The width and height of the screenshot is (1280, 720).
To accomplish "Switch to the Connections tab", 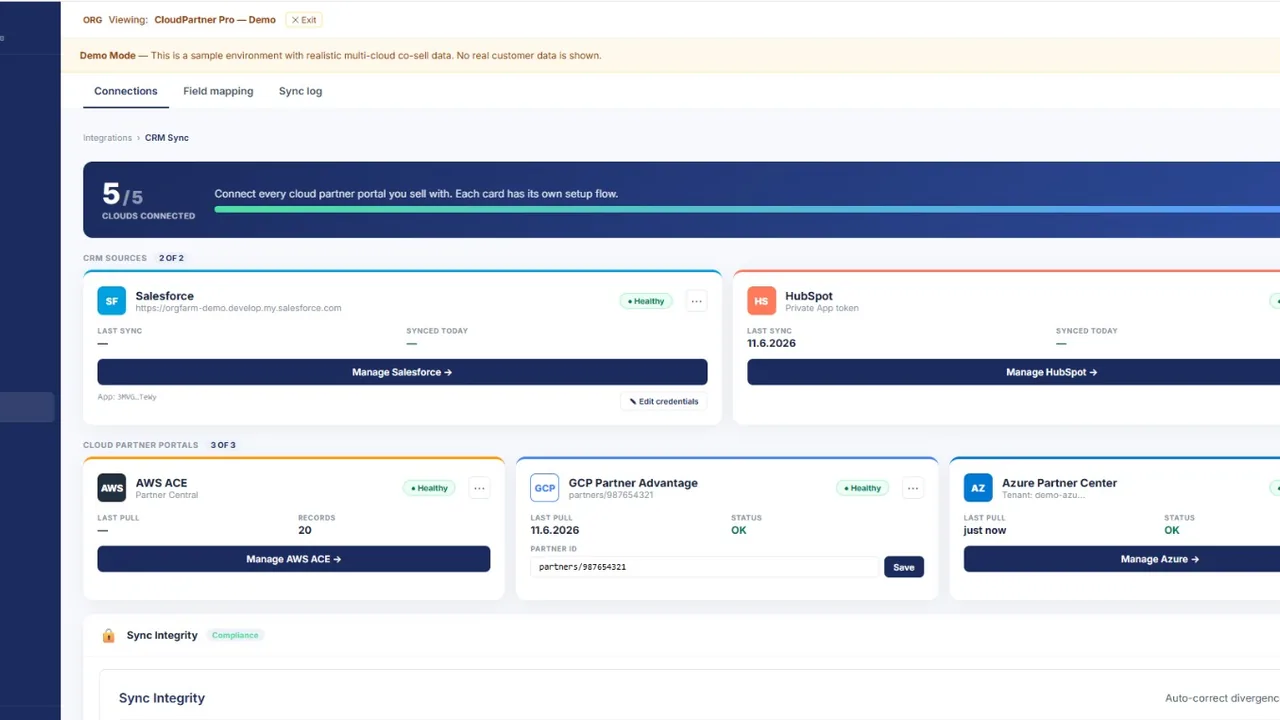I will (126, 91).
